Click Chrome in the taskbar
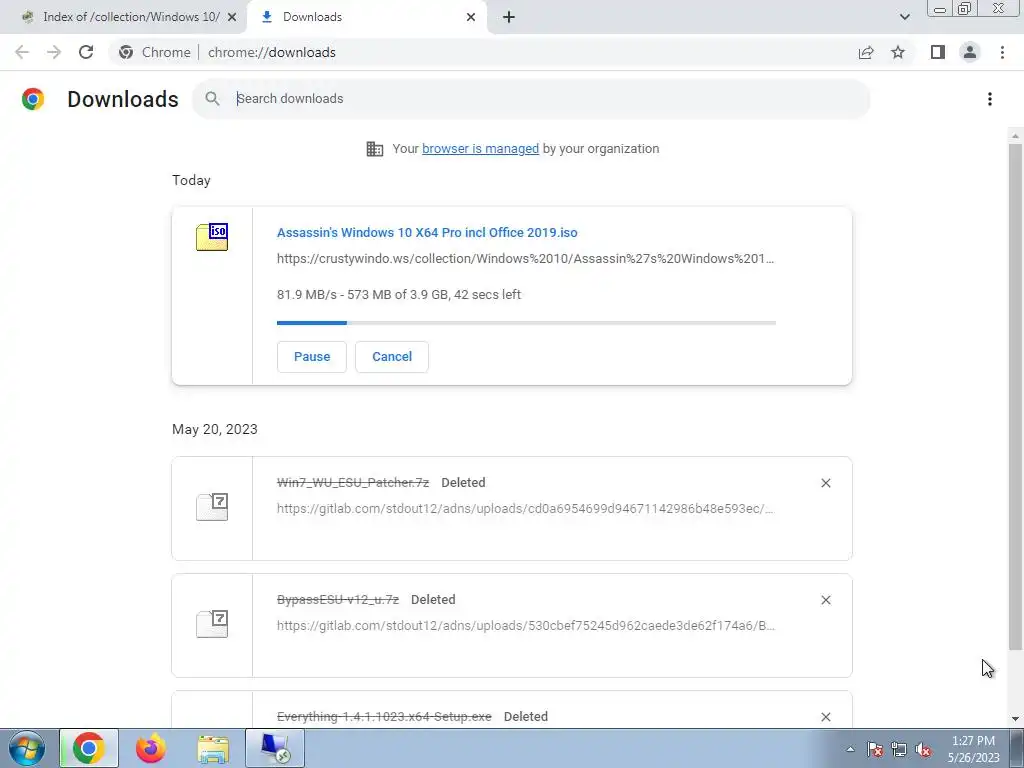The image size is (1024, 768). [89, 748]
